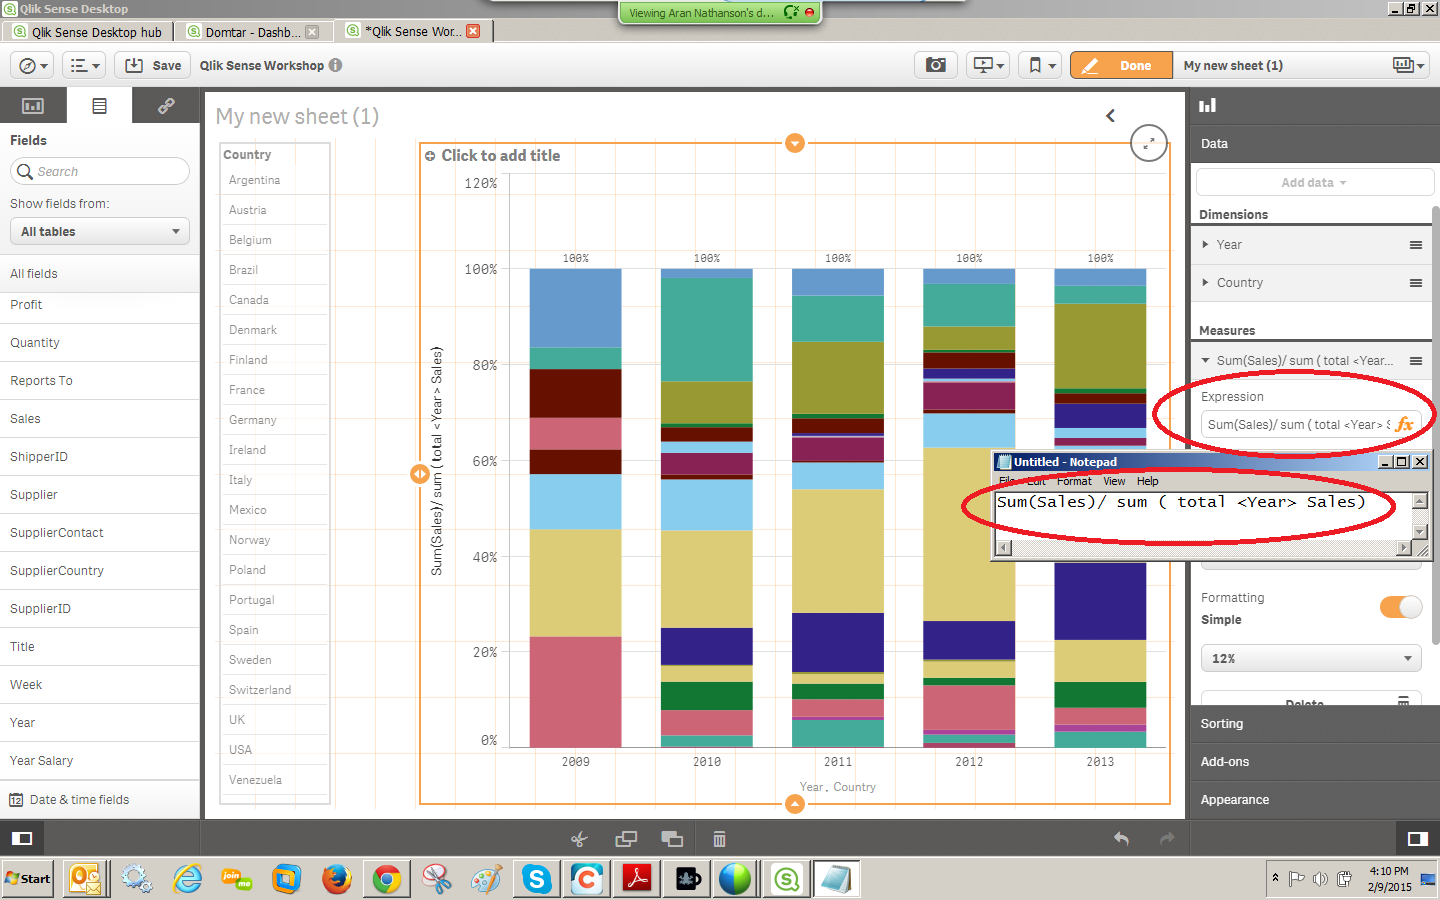This screenshot has width=1440, height=900.
Task: Click the Done button
Action: (1121, 65)
